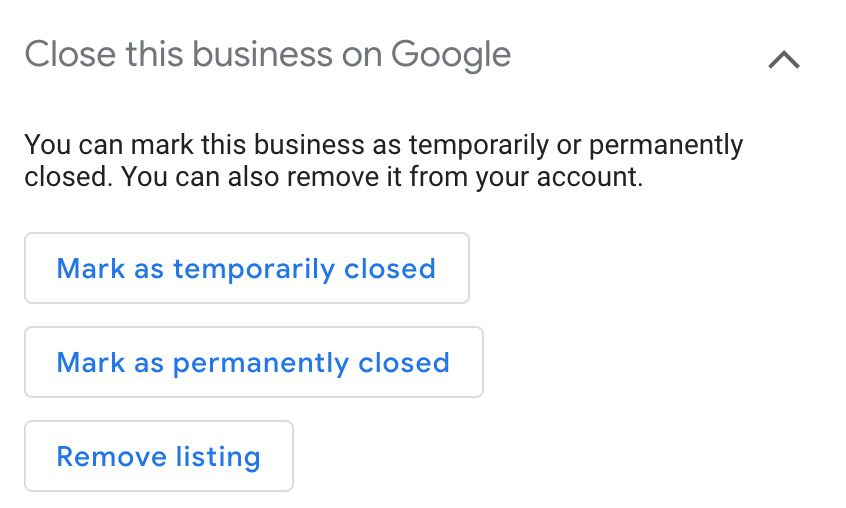The image size is (846, 508).
Task: Remove this listing from your account
Action: (x=158, y=457)
